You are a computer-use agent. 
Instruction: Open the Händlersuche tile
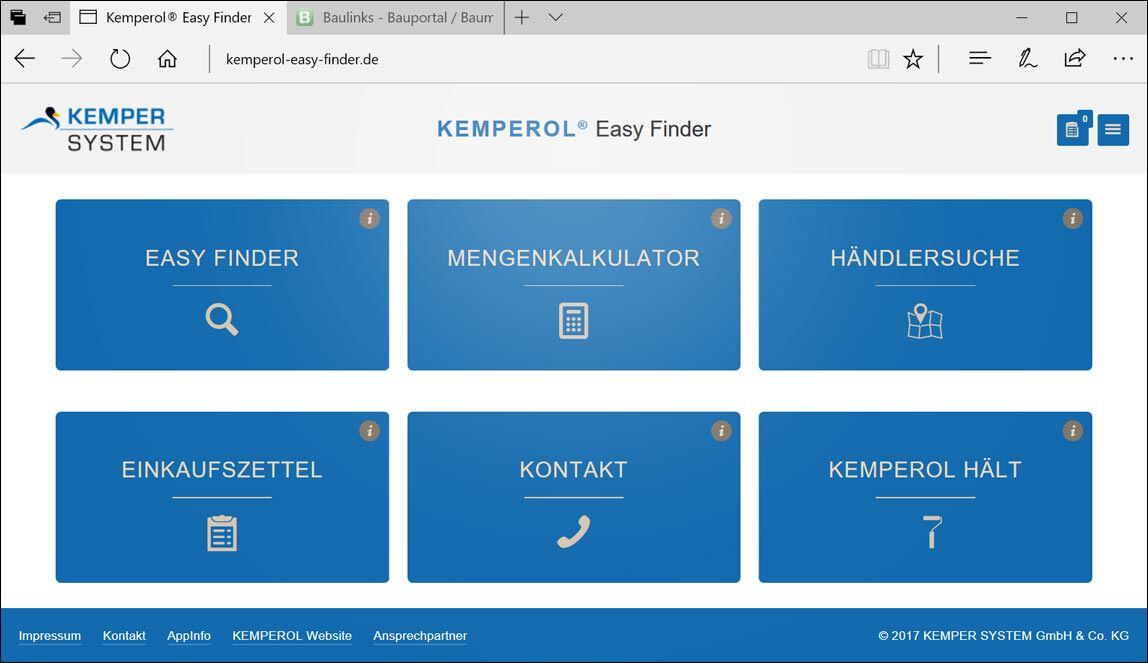(925, 285)
